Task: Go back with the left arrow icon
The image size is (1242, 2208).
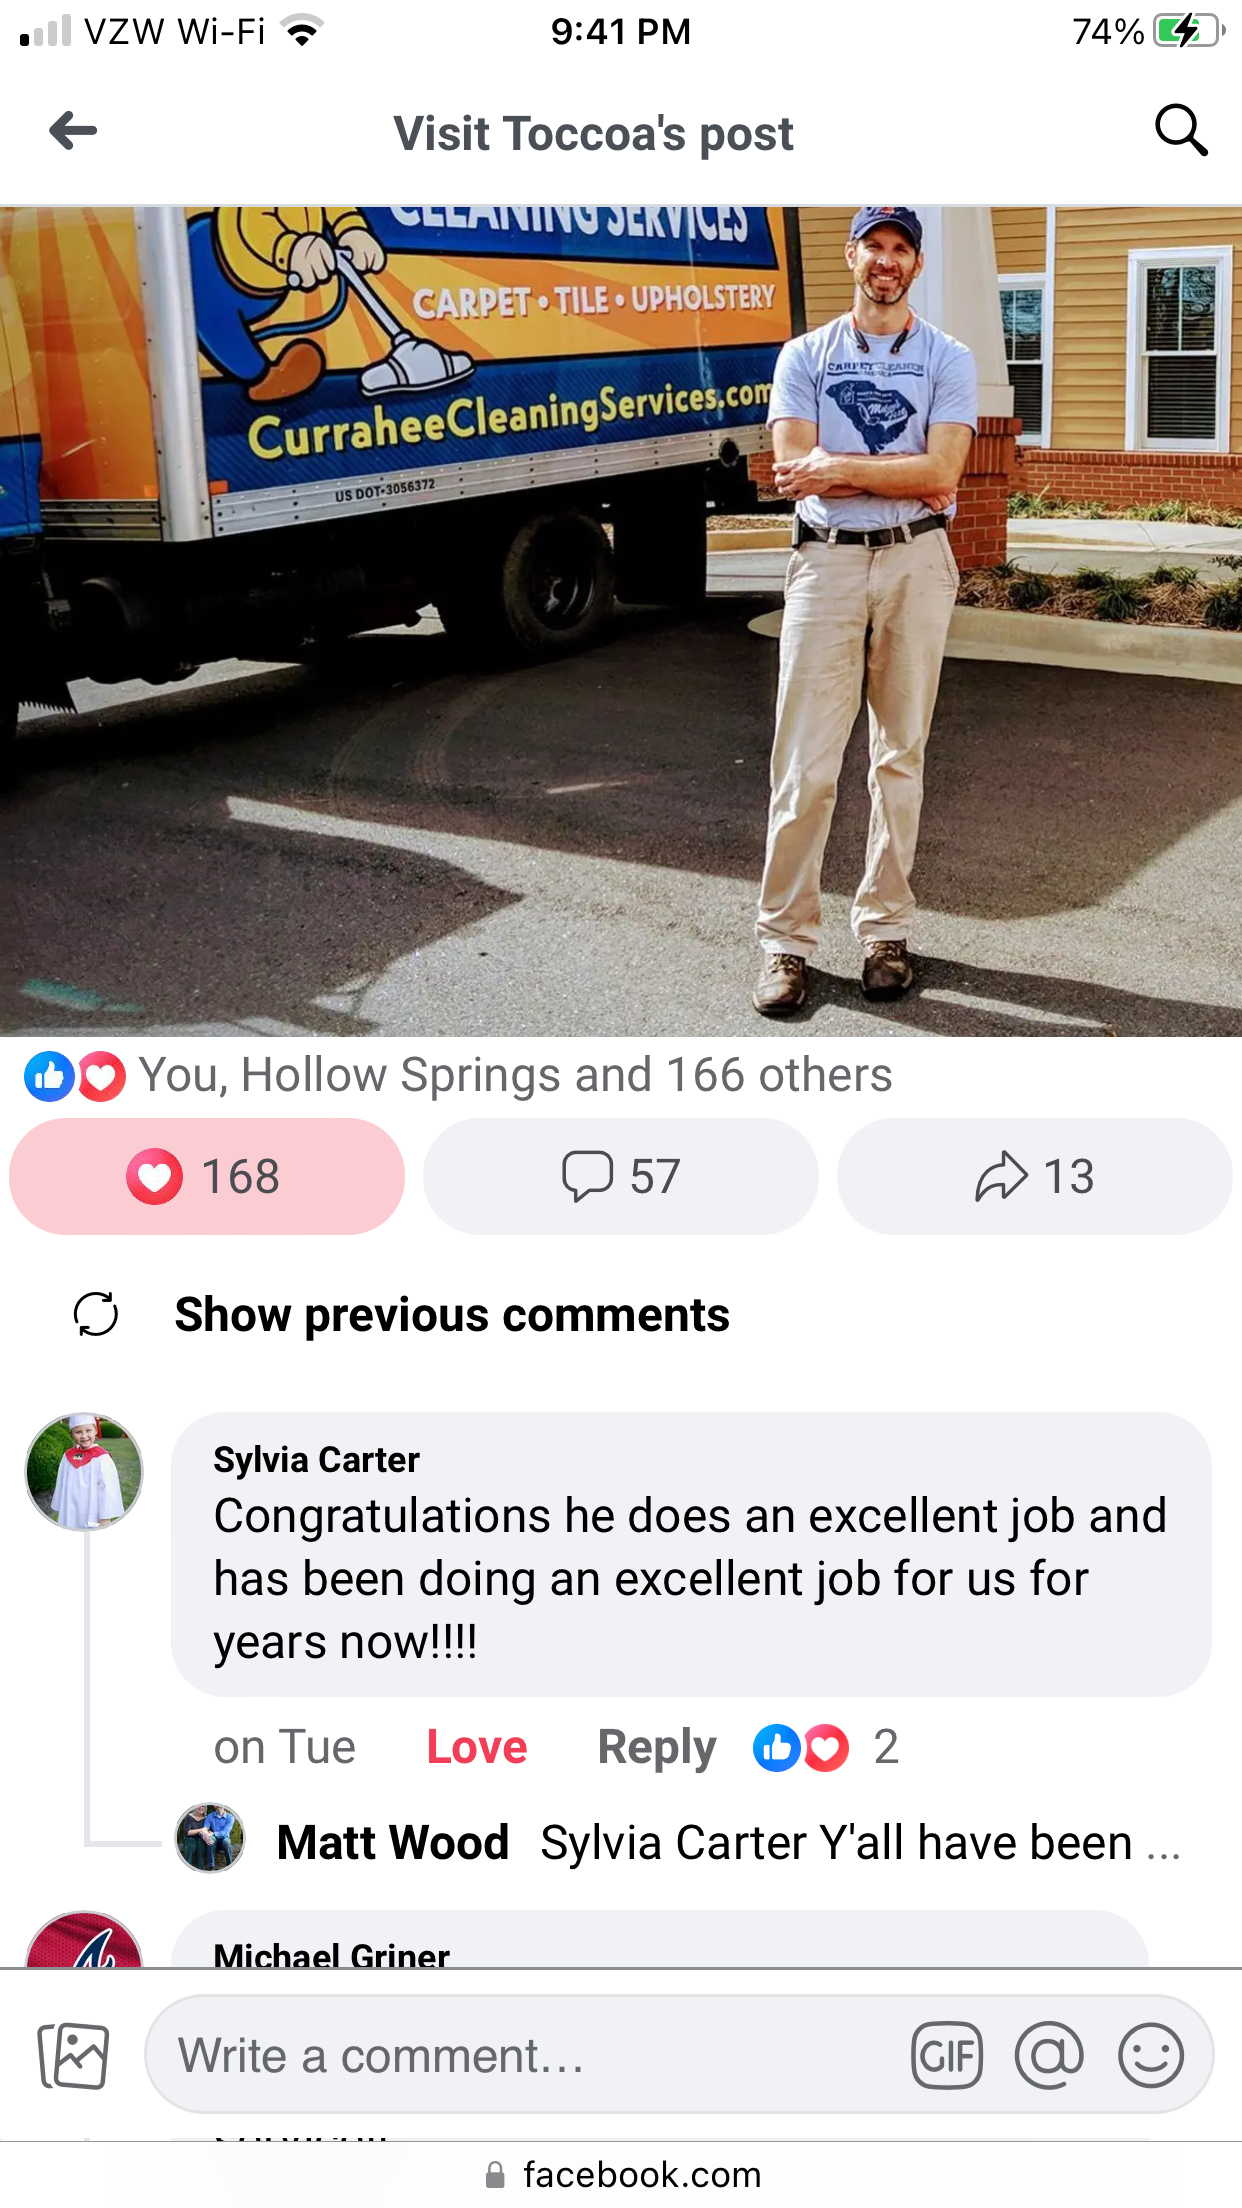Action: tap(73, 131)
